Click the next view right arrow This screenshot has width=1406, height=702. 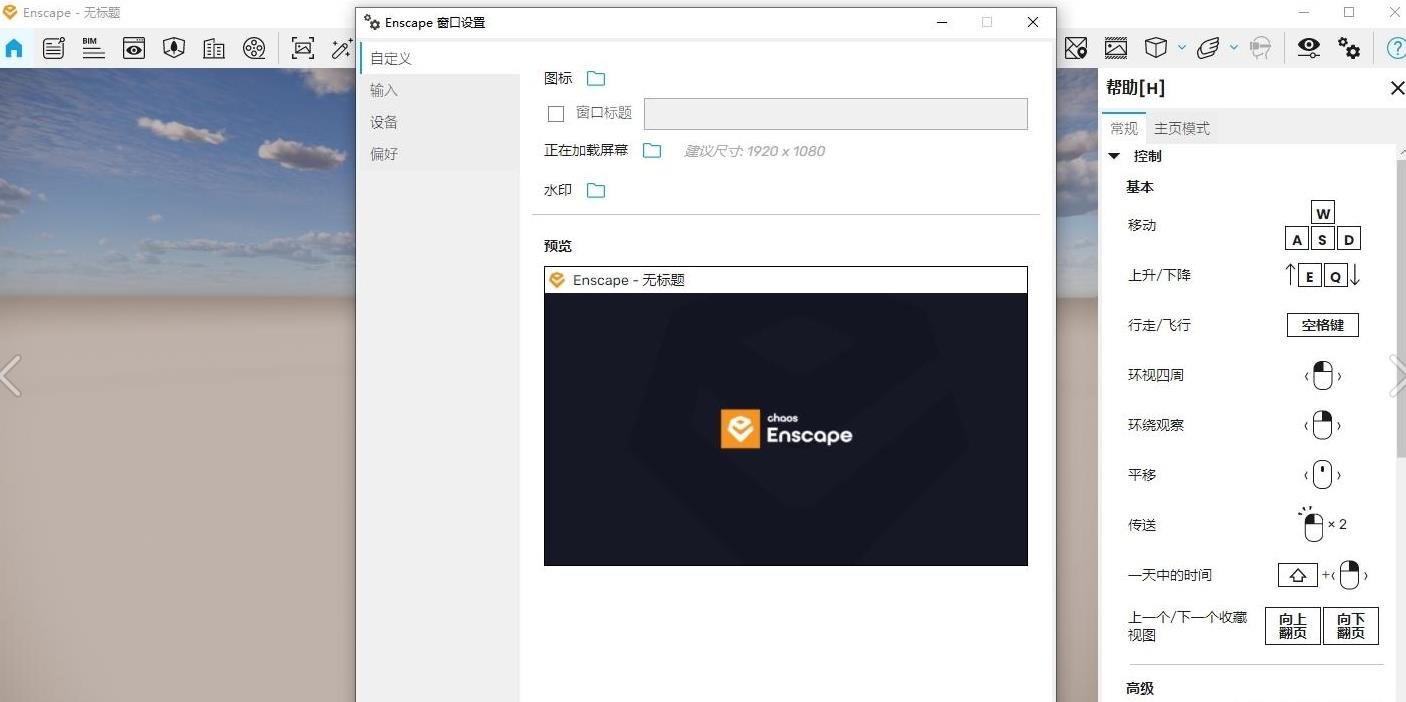1397,376
